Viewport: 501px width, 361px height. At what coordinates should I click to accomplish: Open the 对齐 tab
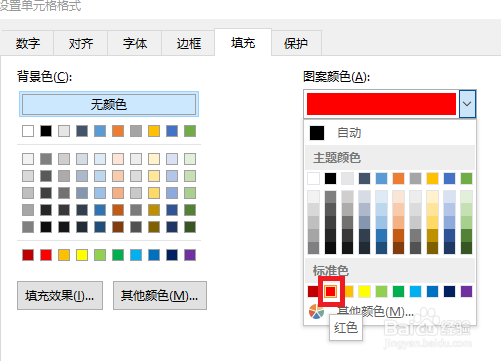(81, 43)
